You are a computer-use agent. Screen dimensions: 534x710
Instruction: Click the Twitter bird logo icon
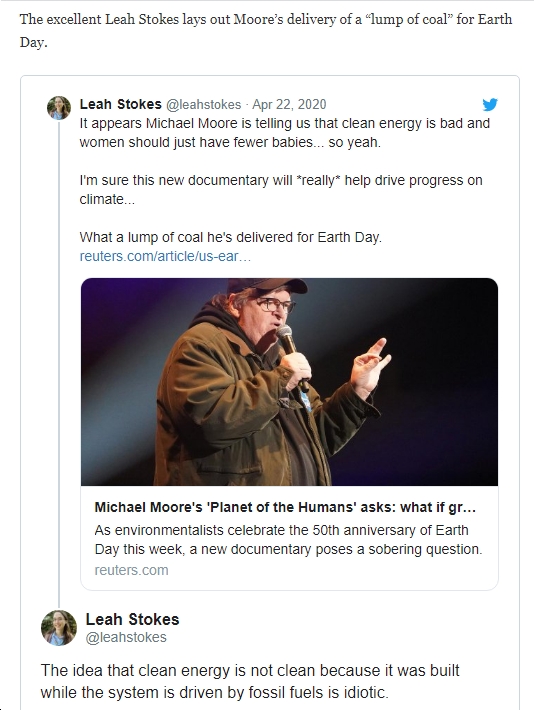point(490,105)
